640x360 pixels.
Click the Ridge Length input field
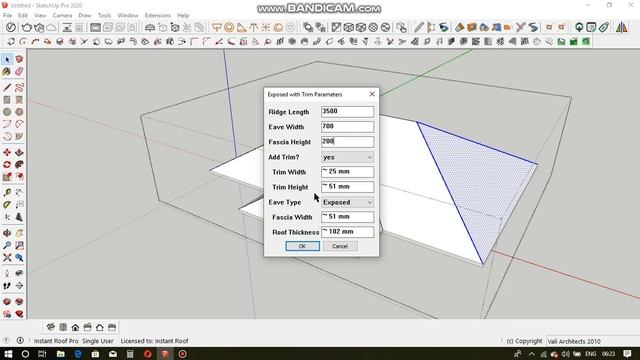[x=347, y=112]
